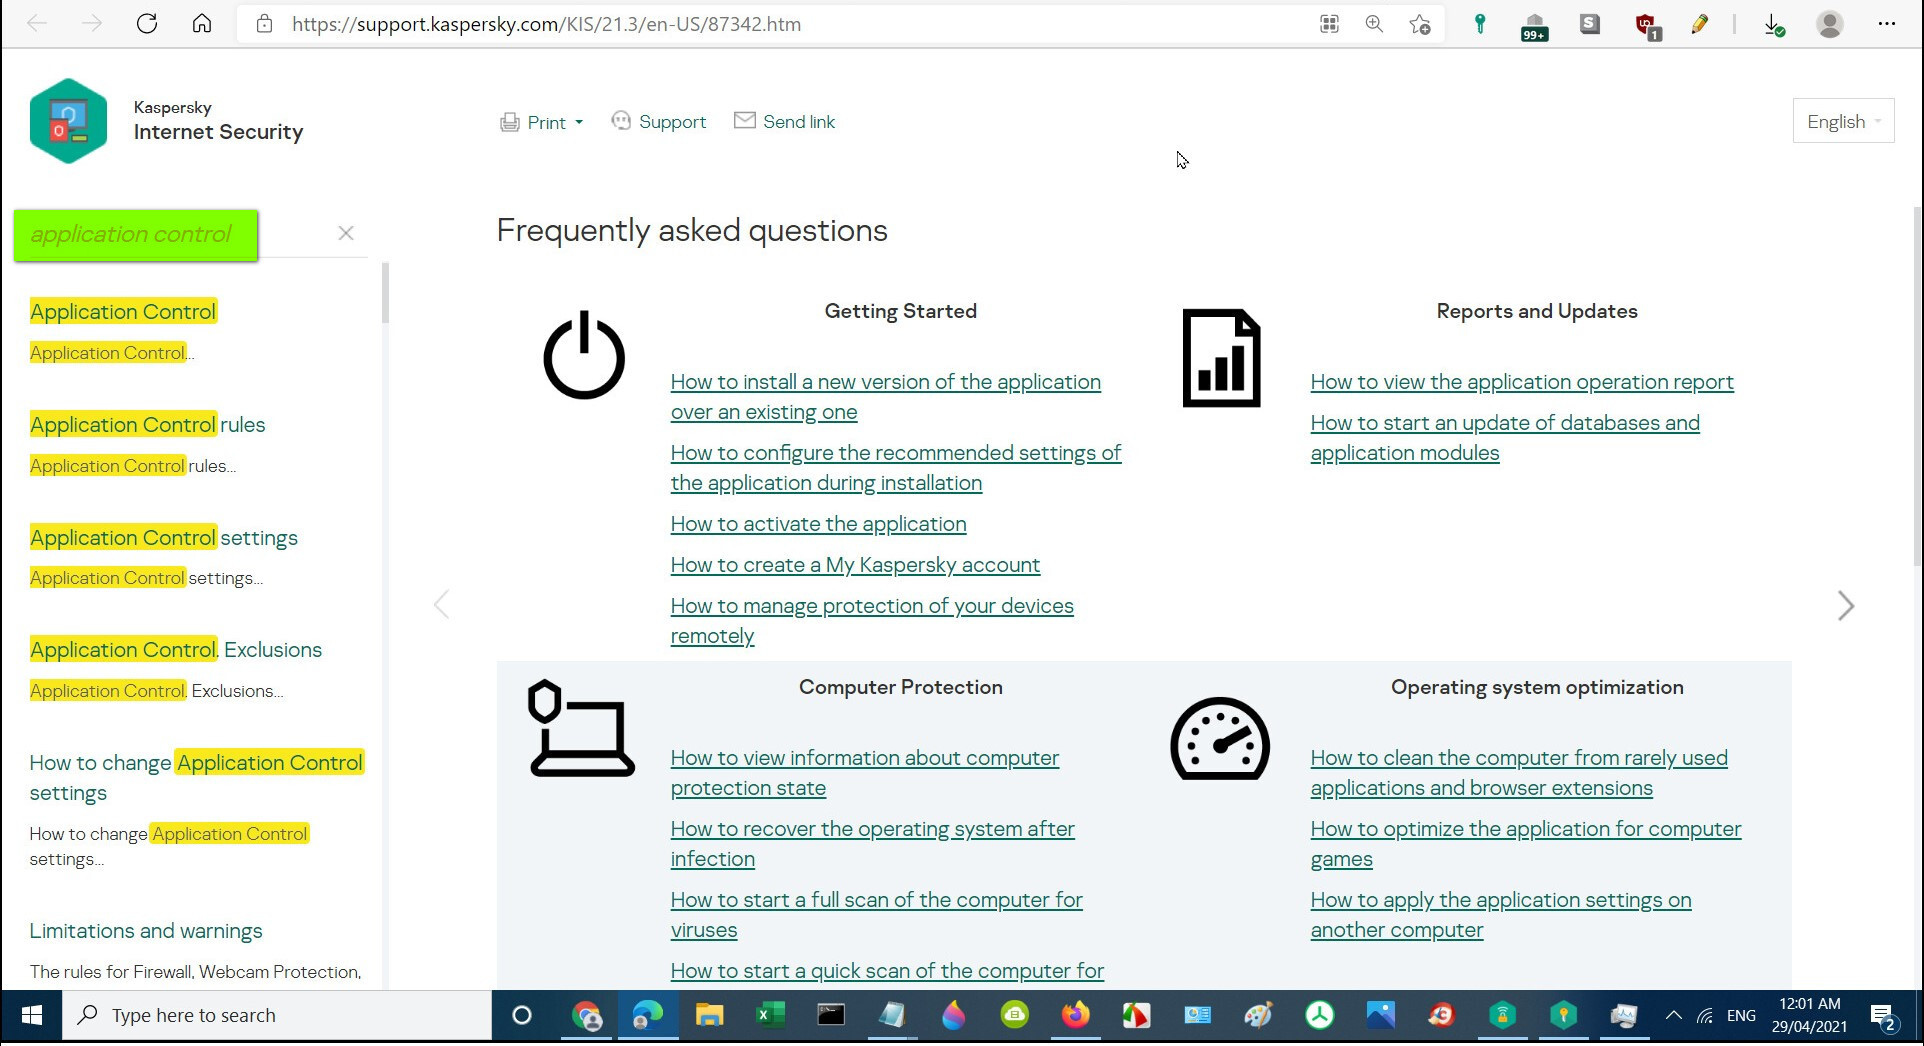Click the browser Home button

[x=202, y=24]
